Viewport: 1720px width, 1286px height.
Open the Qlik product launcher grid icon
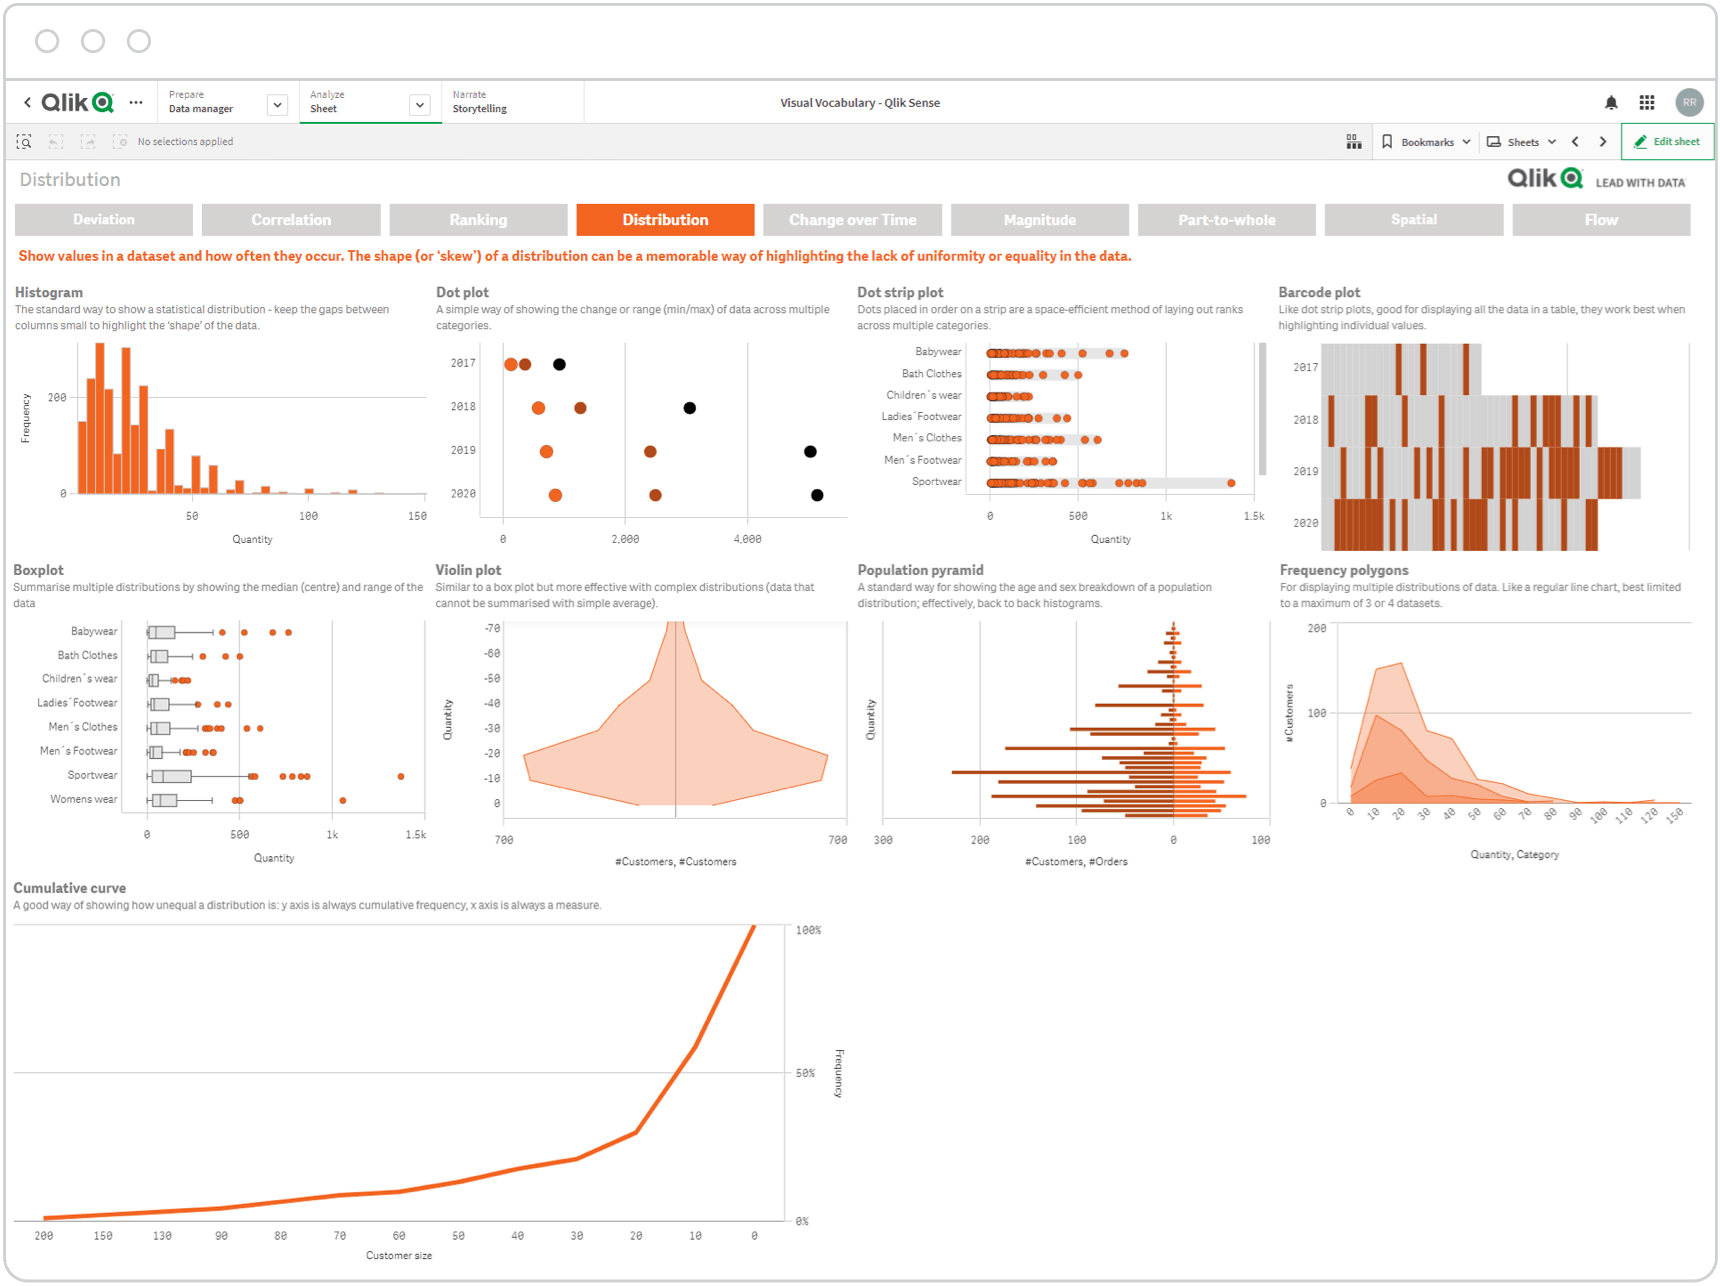point(1647,102)
